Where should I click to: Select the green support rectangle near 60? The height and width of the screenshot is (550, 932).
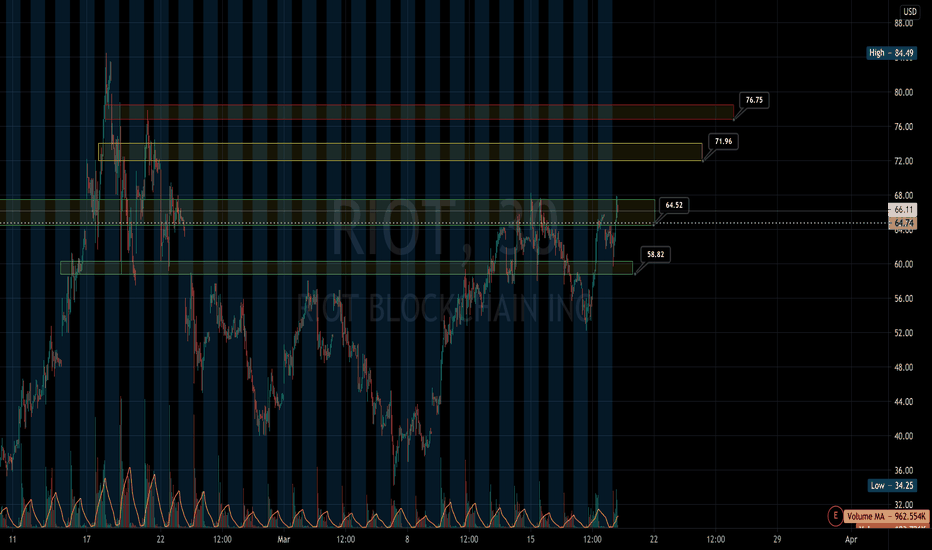347,268
